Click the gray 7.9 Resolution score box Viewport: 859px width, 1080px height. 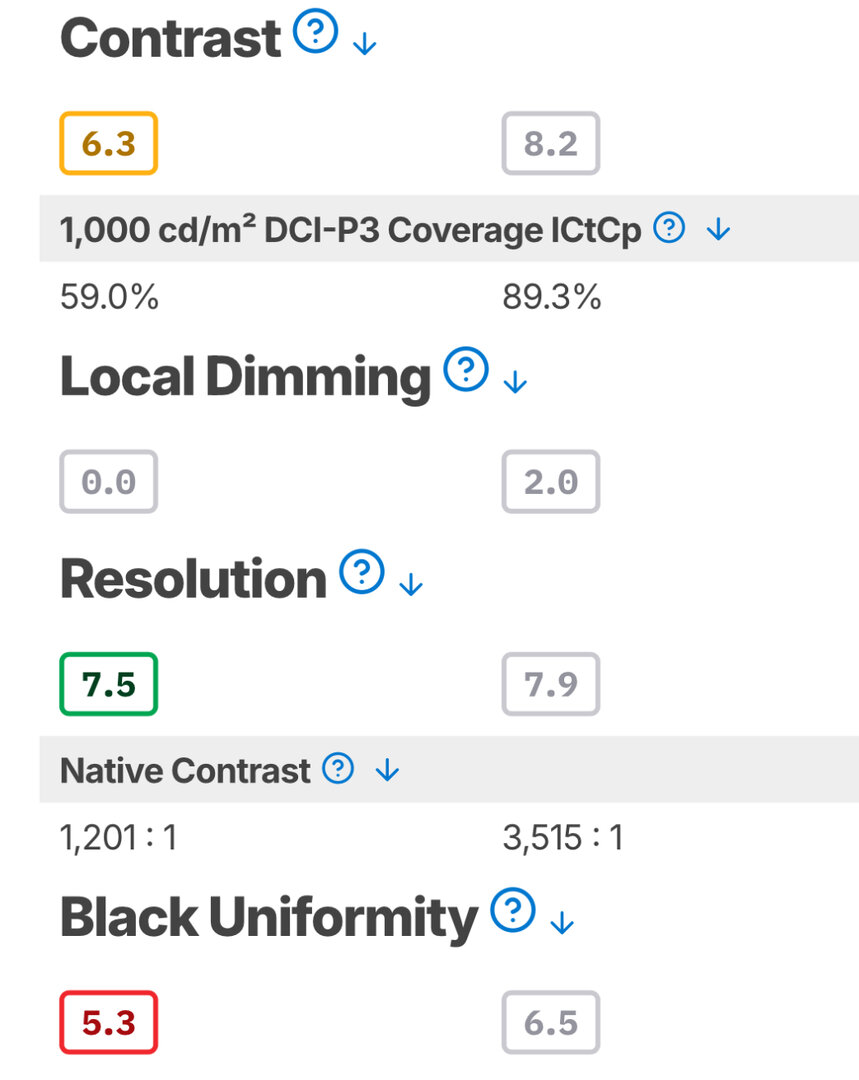coord(551,684)
